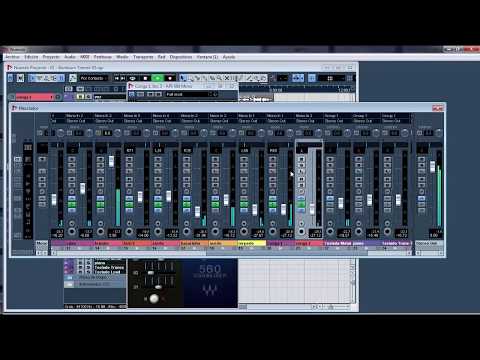Select the Teclado Metal channel name label in mixer

[x=338, y=243]
